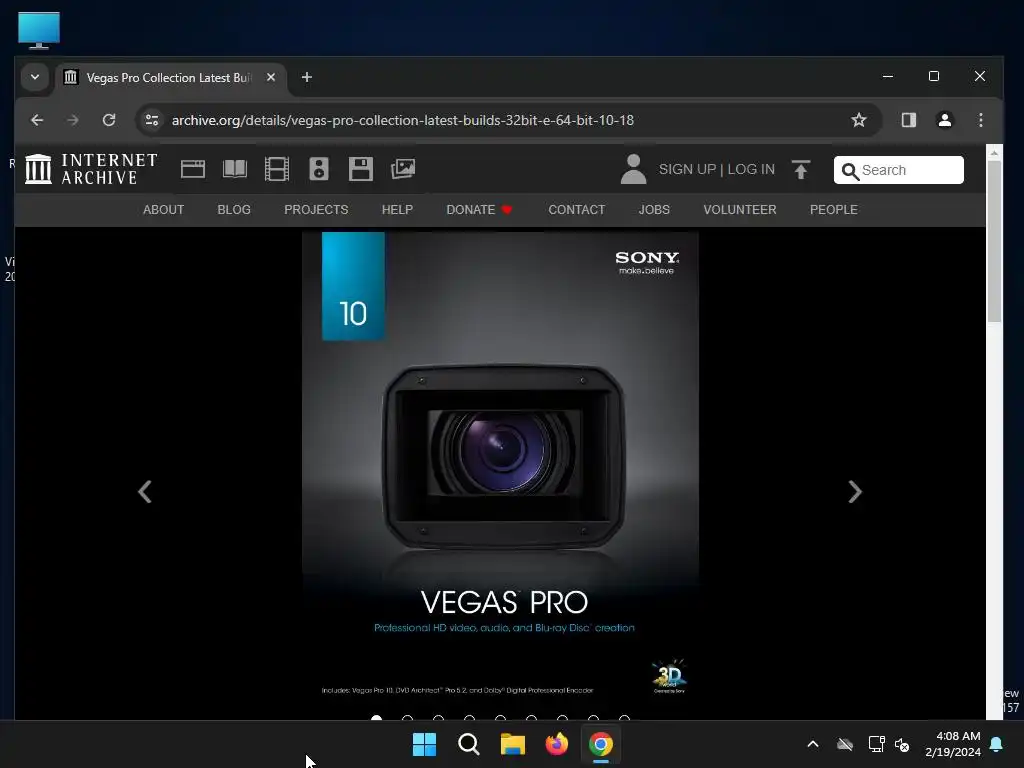Select the seventh carousel dot

pos(562,717)
